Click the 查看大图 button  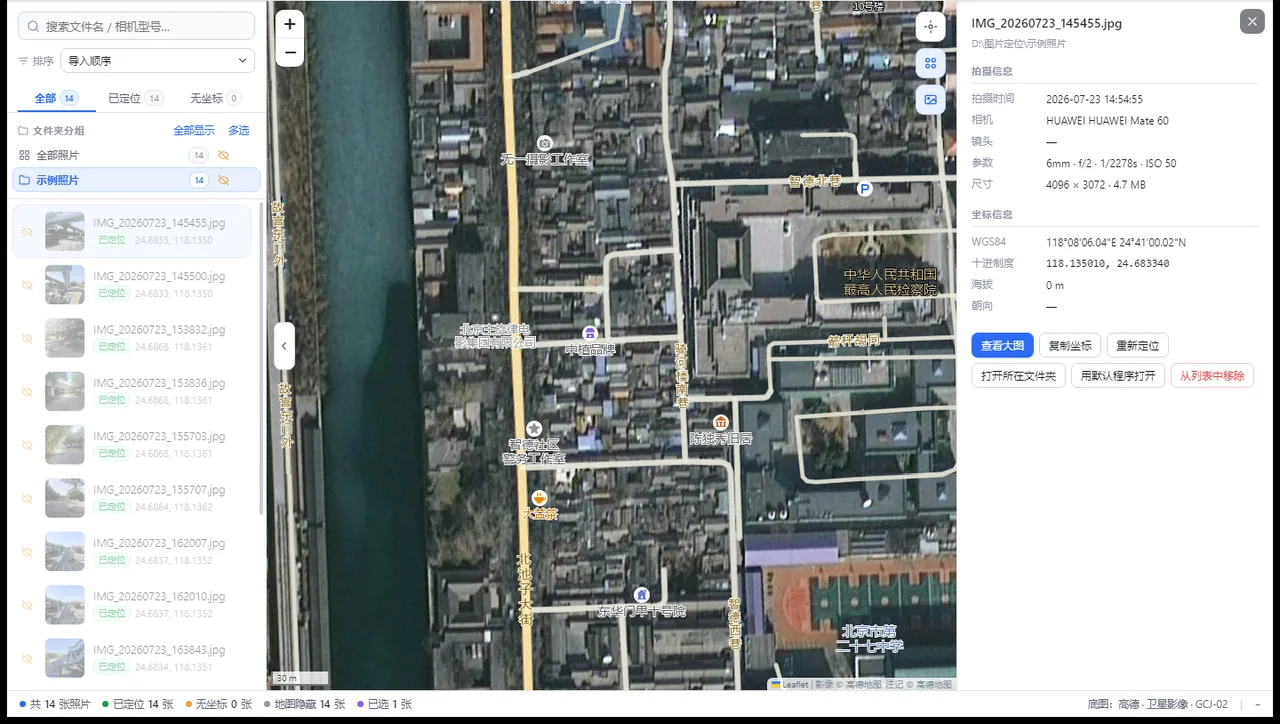click(1002, 346)
